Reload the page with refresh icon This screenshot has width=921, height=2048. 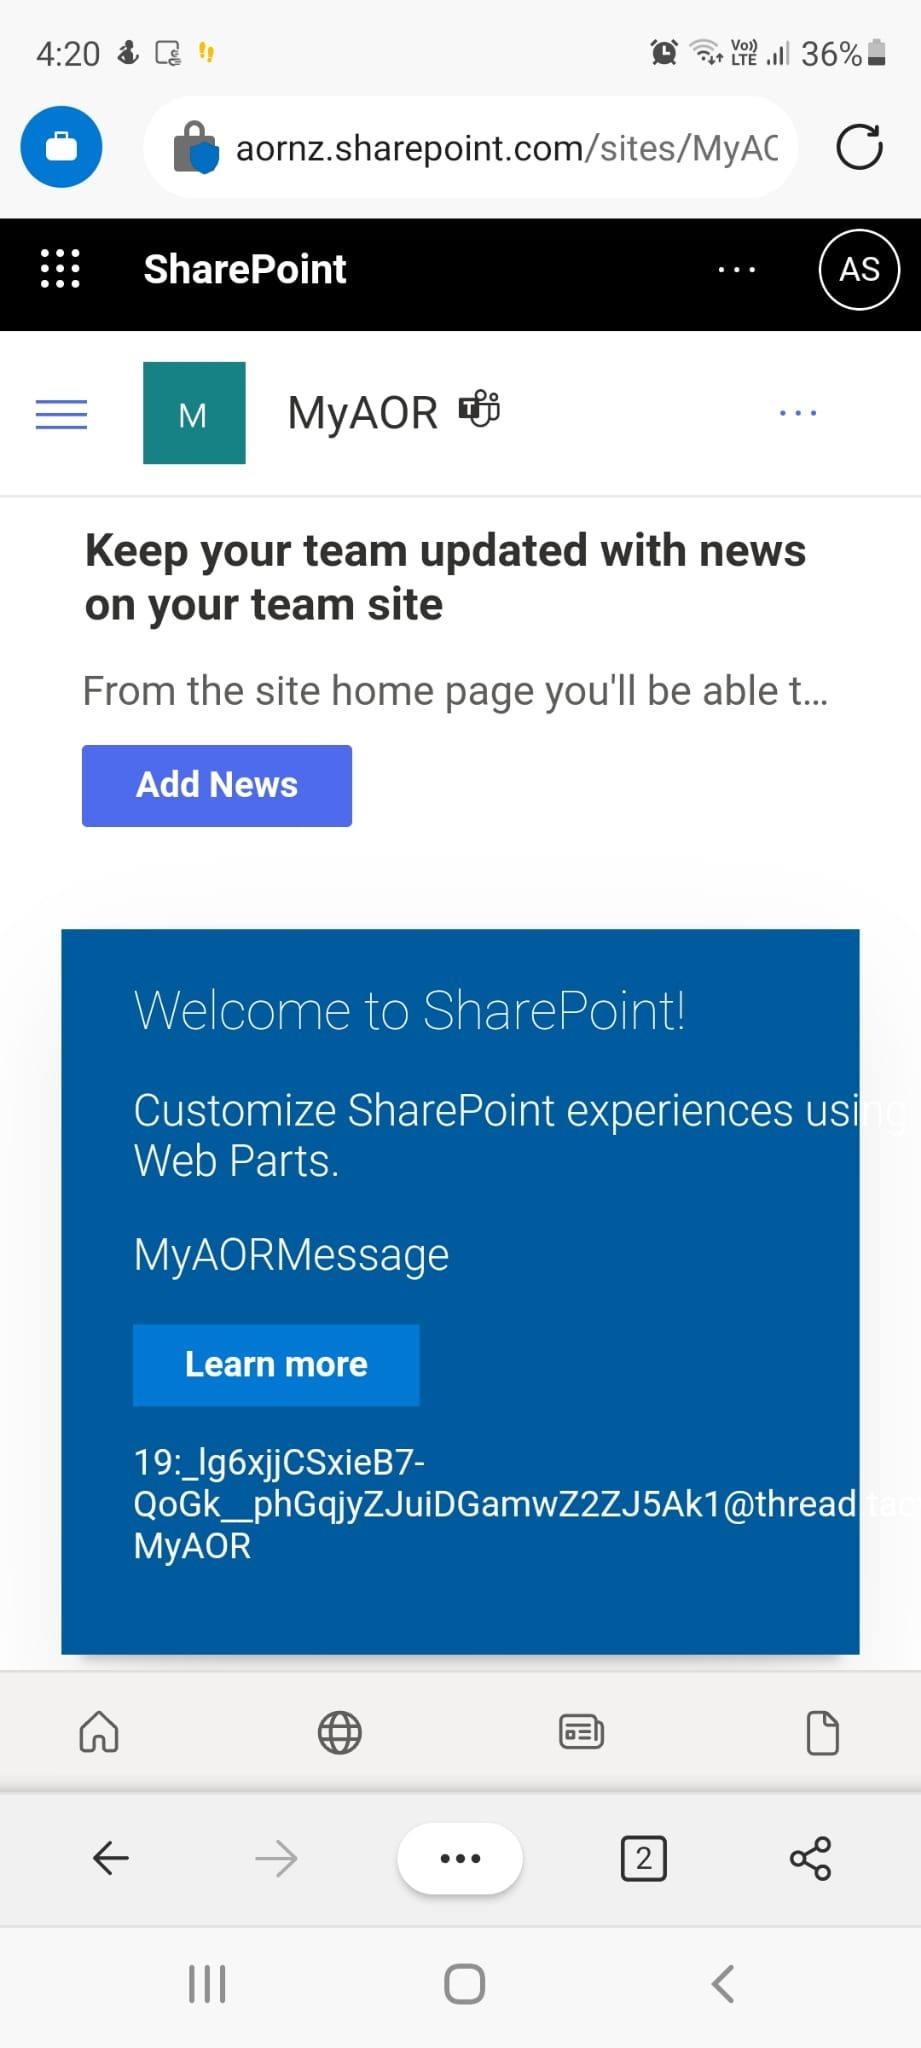coord(859,147)
